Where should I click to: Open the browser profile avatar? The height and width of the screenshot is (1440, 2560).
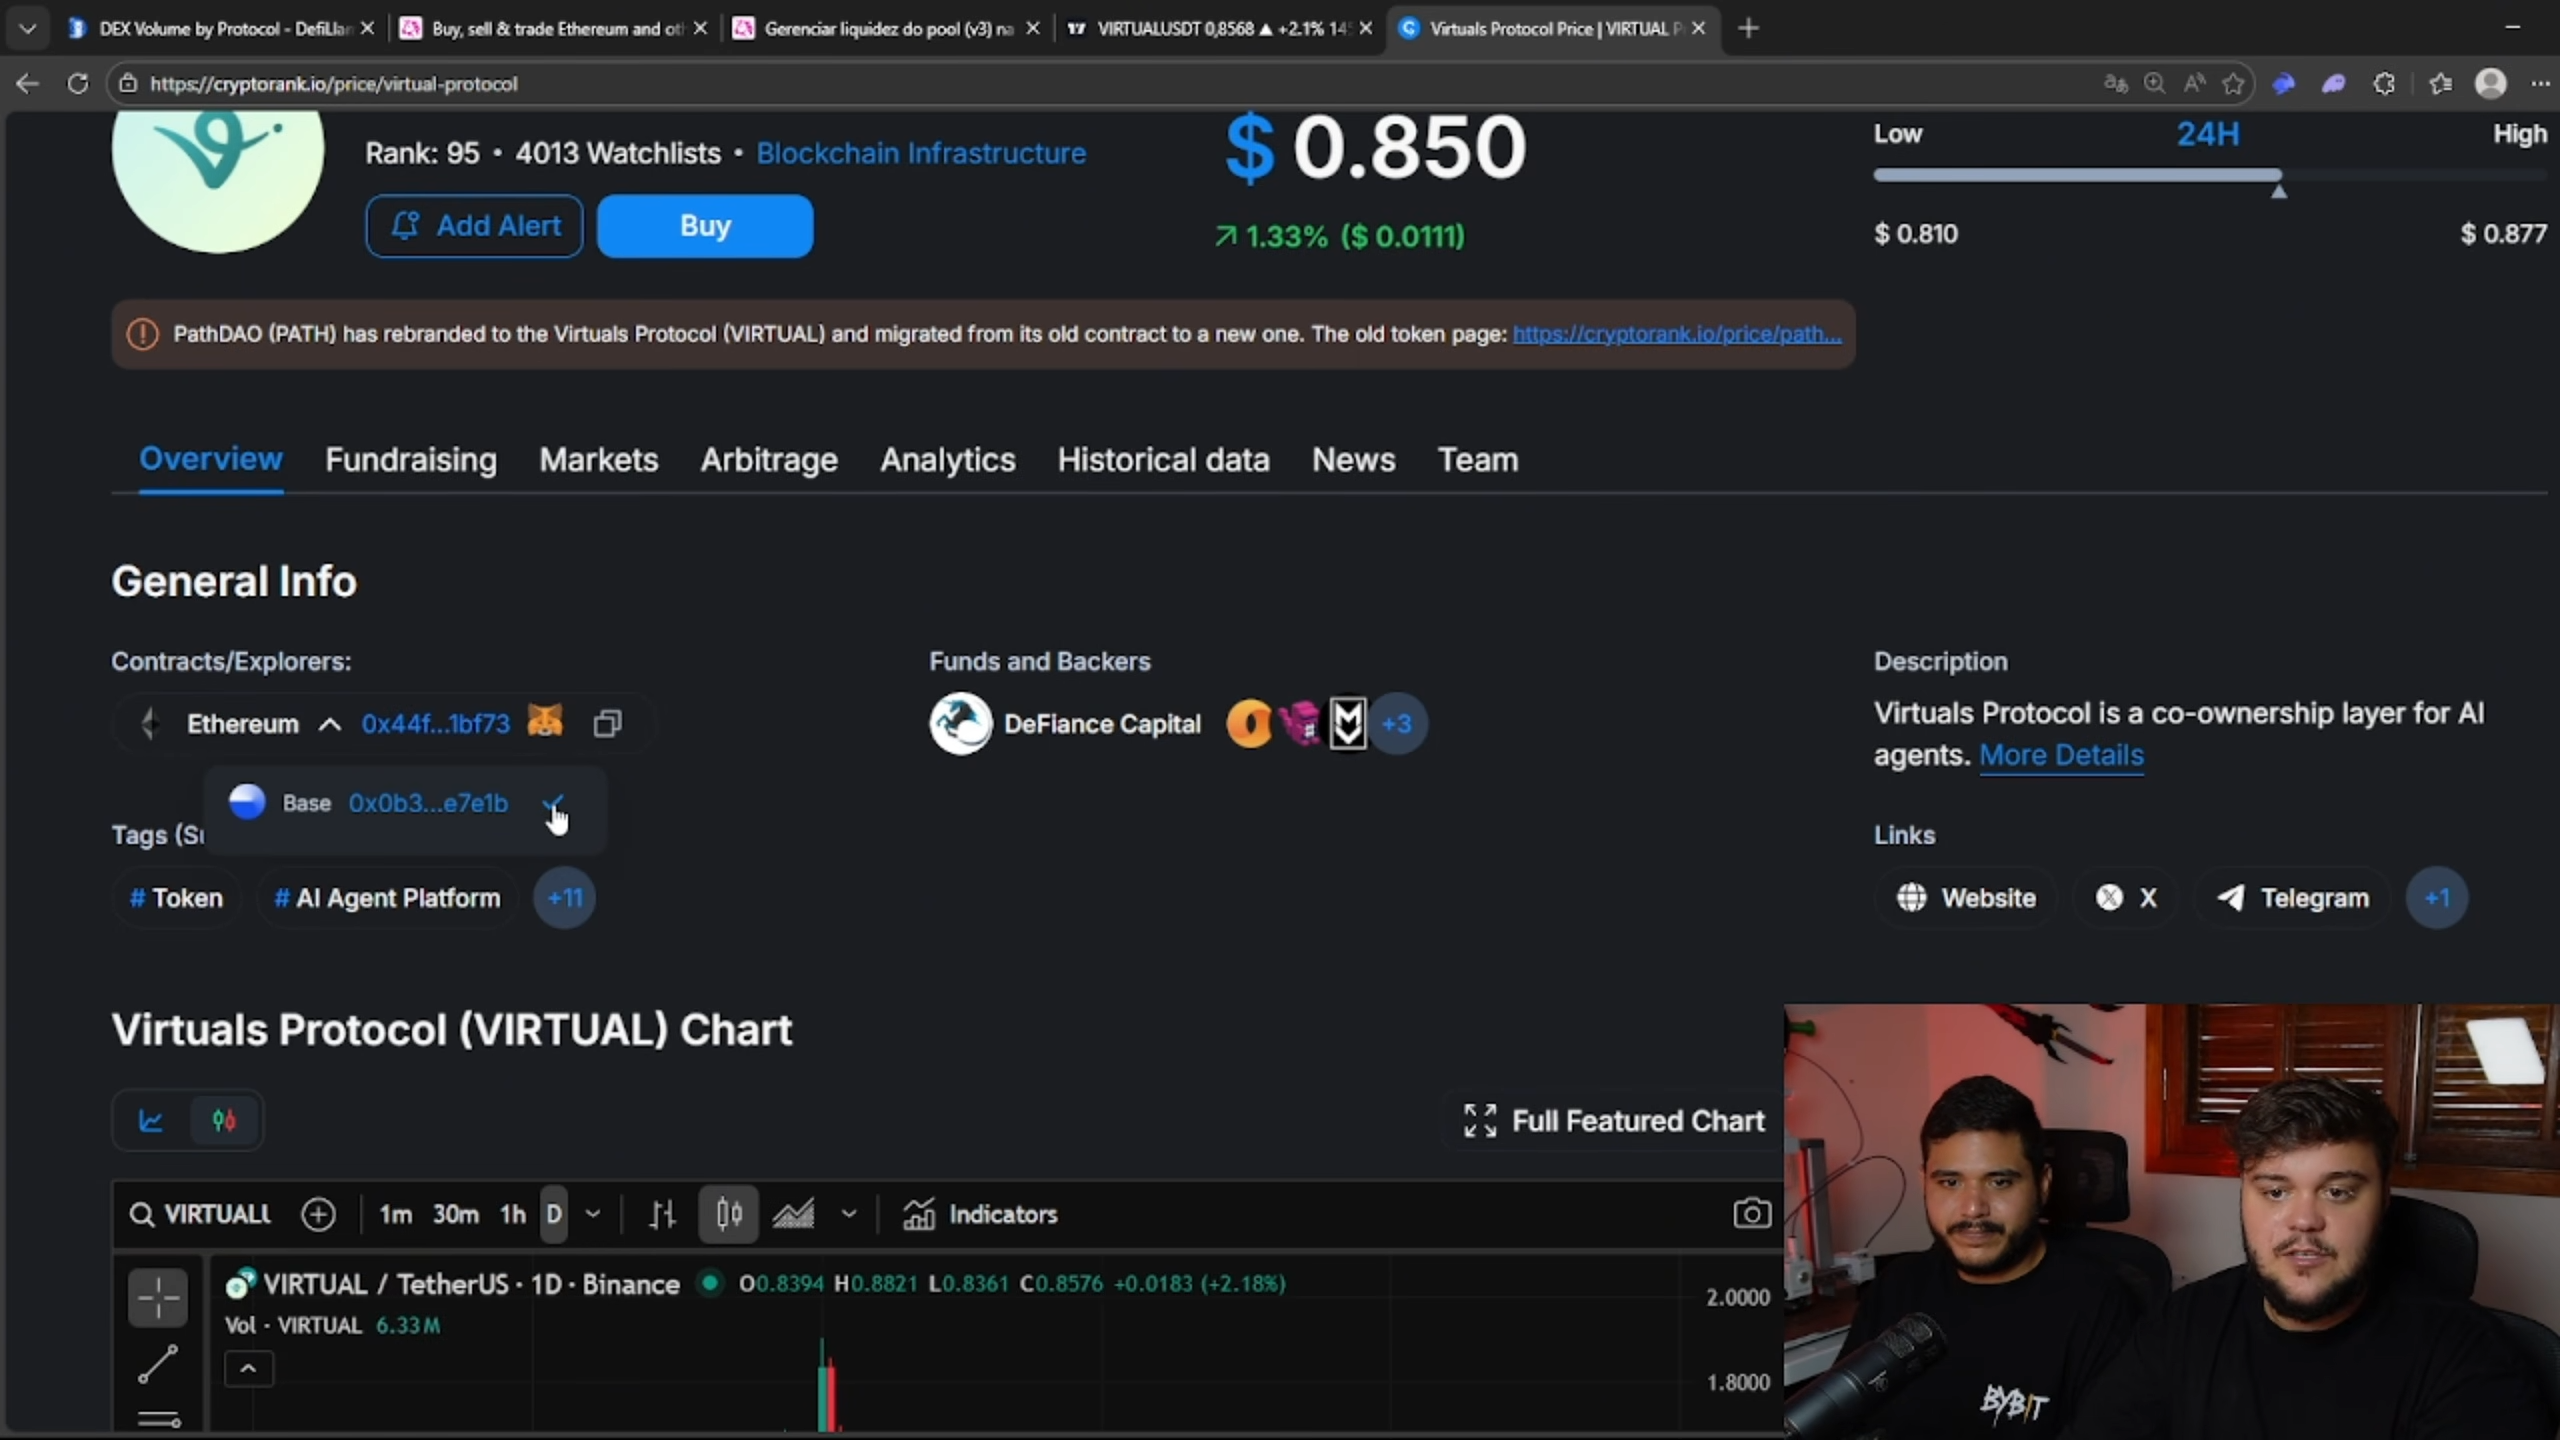point(2490,83)
